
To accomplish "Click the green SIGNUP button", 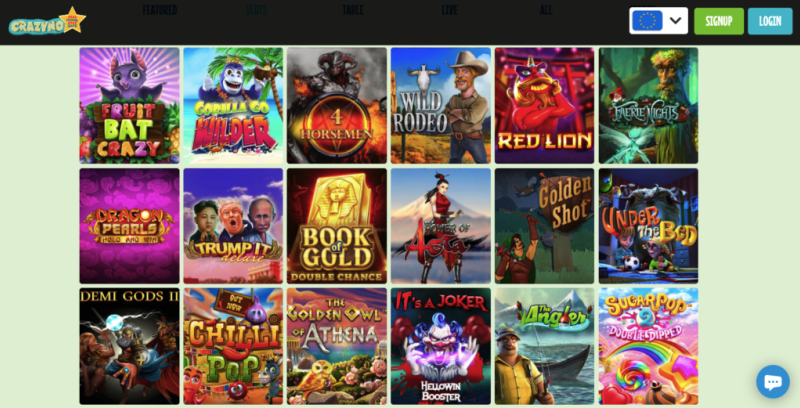I will (719, 21).
